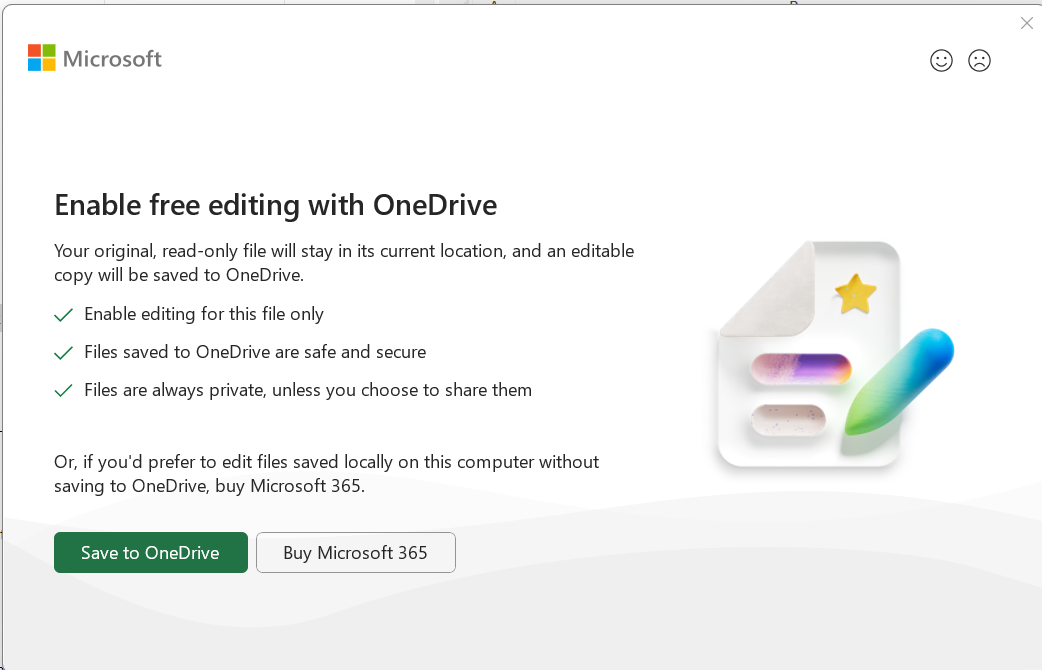Select the Buy Microsoft 365 button
The width and height of the screenshot is (1042, 670).
point(355,552)
